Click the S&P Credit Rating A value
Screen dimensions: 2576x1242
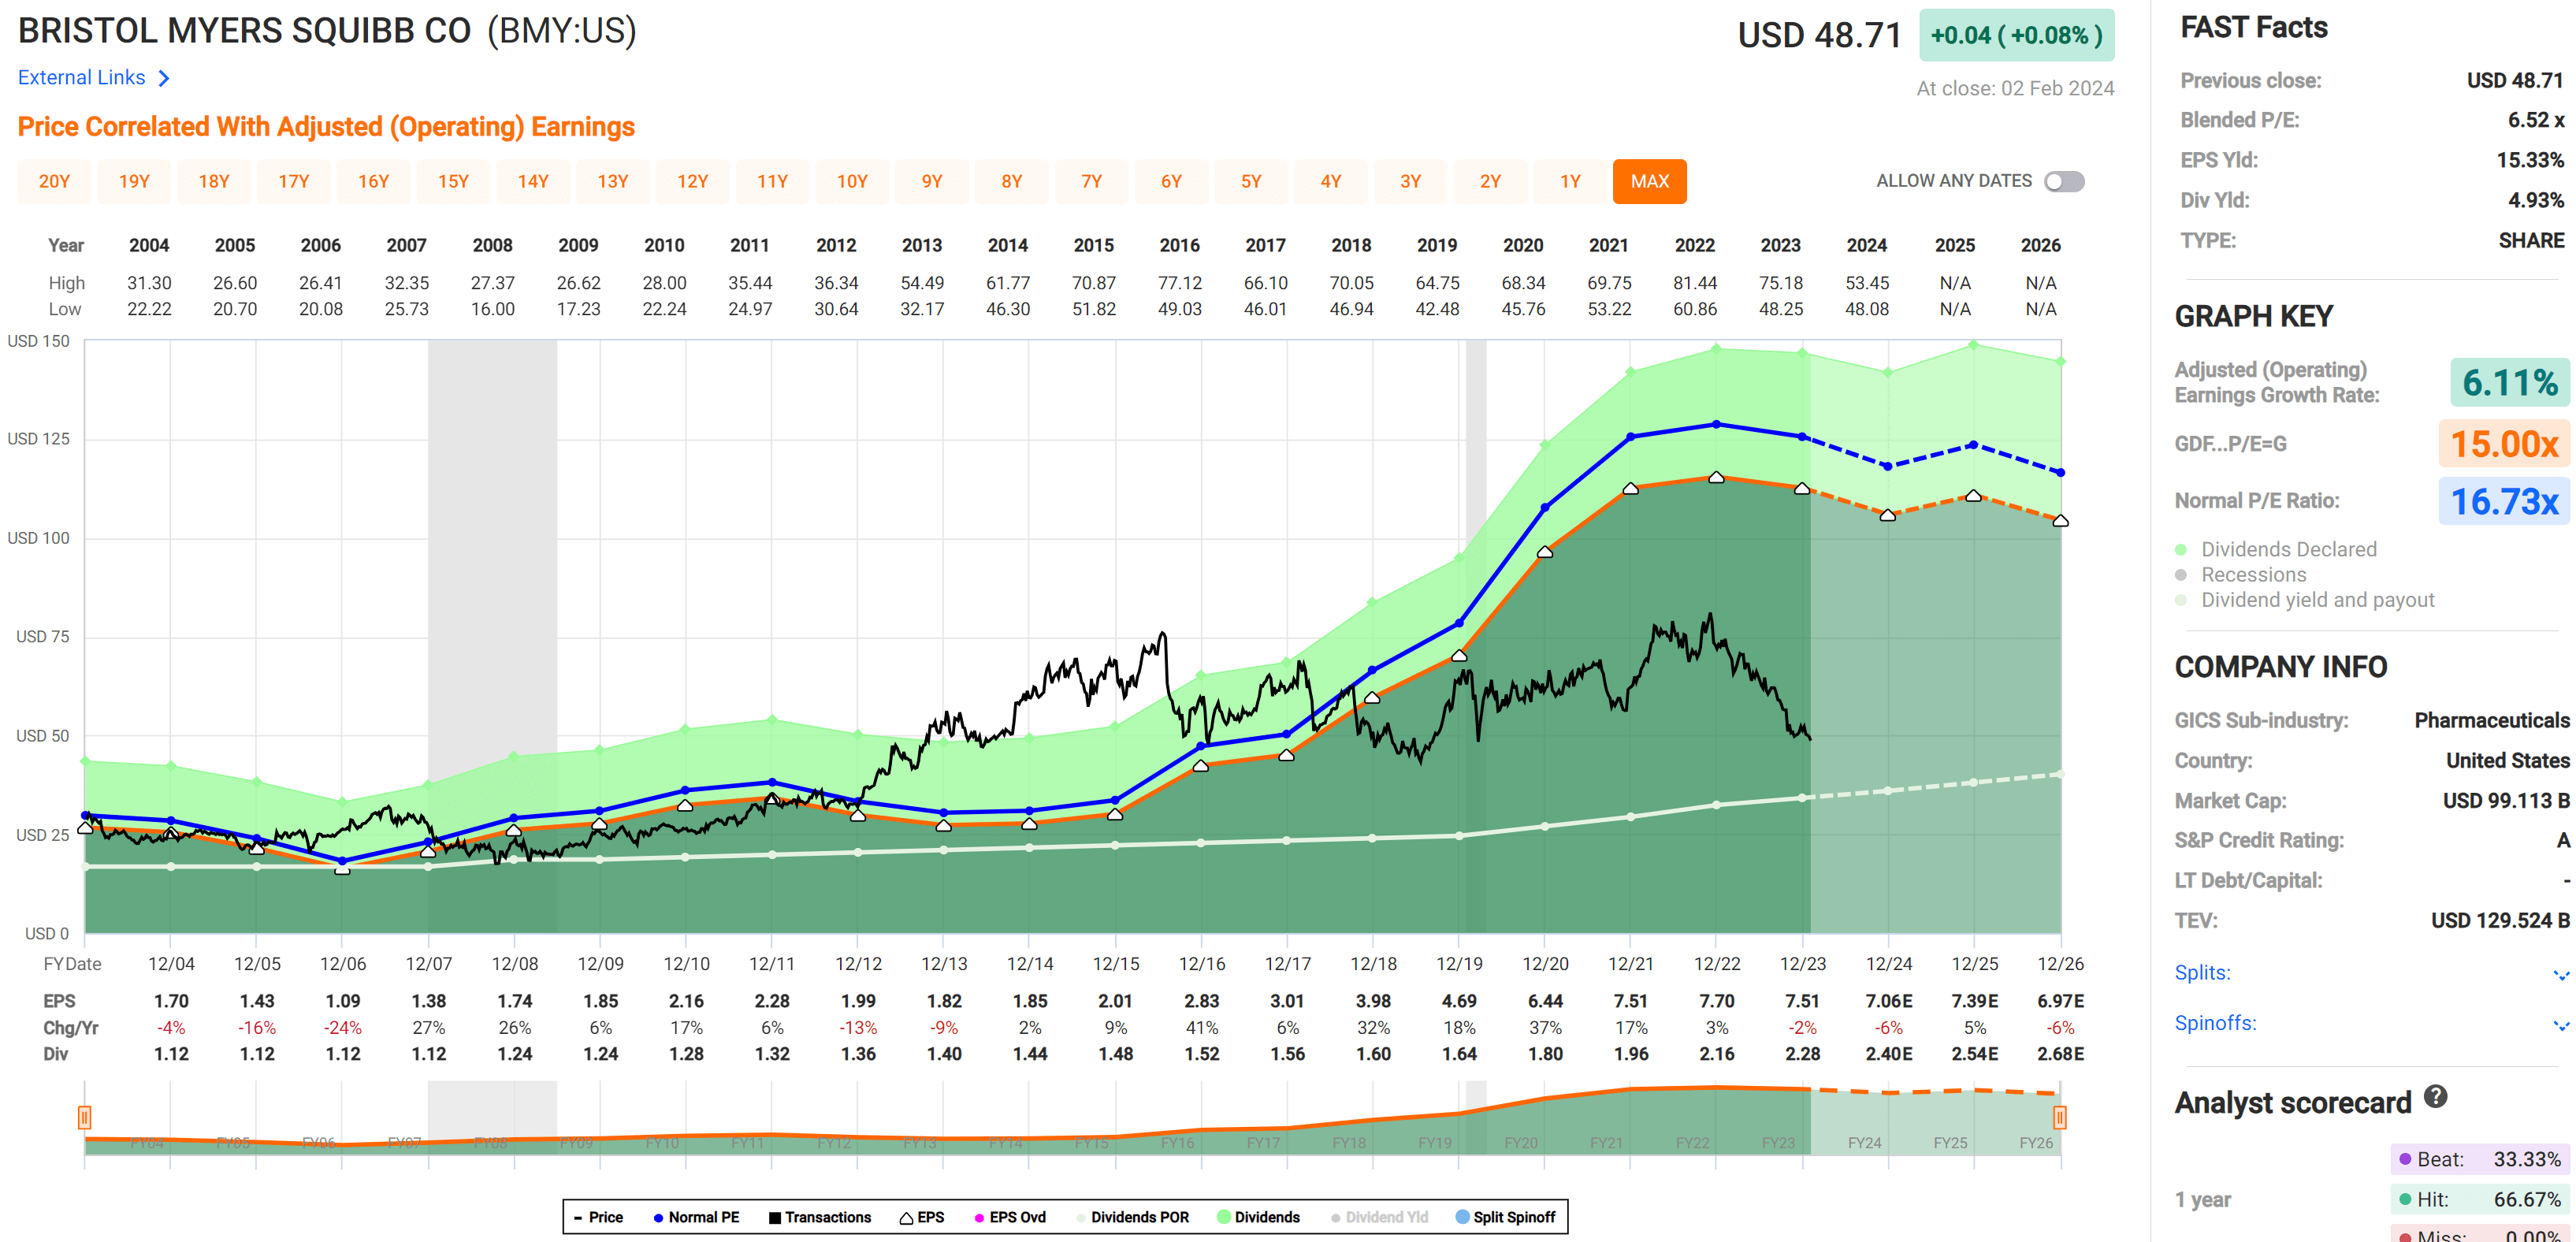click(2562, 841)
